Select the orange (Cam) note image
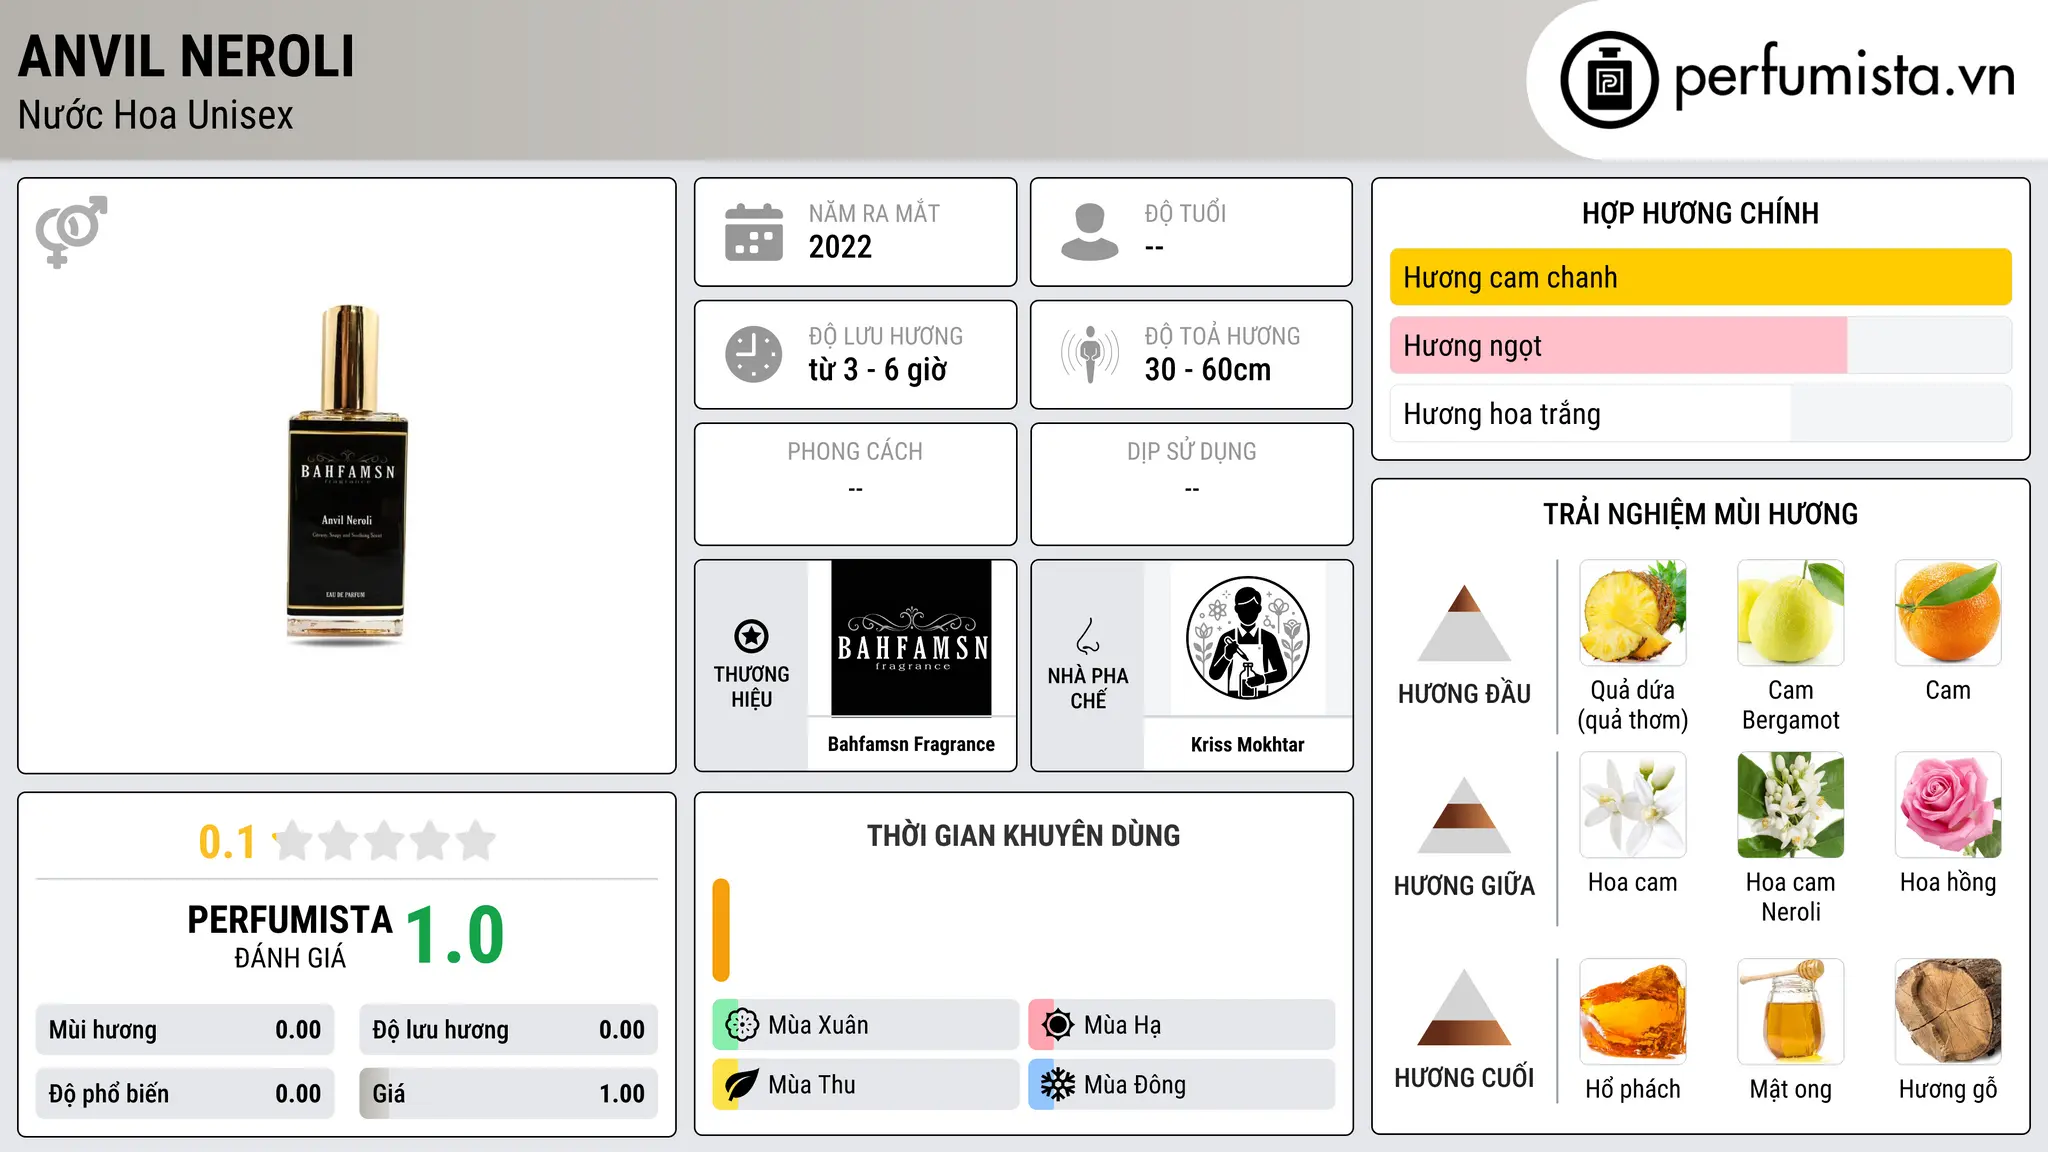The height and width of the screenshot is (1152, 2048). pyautogui.click(x=1948, y=613)
